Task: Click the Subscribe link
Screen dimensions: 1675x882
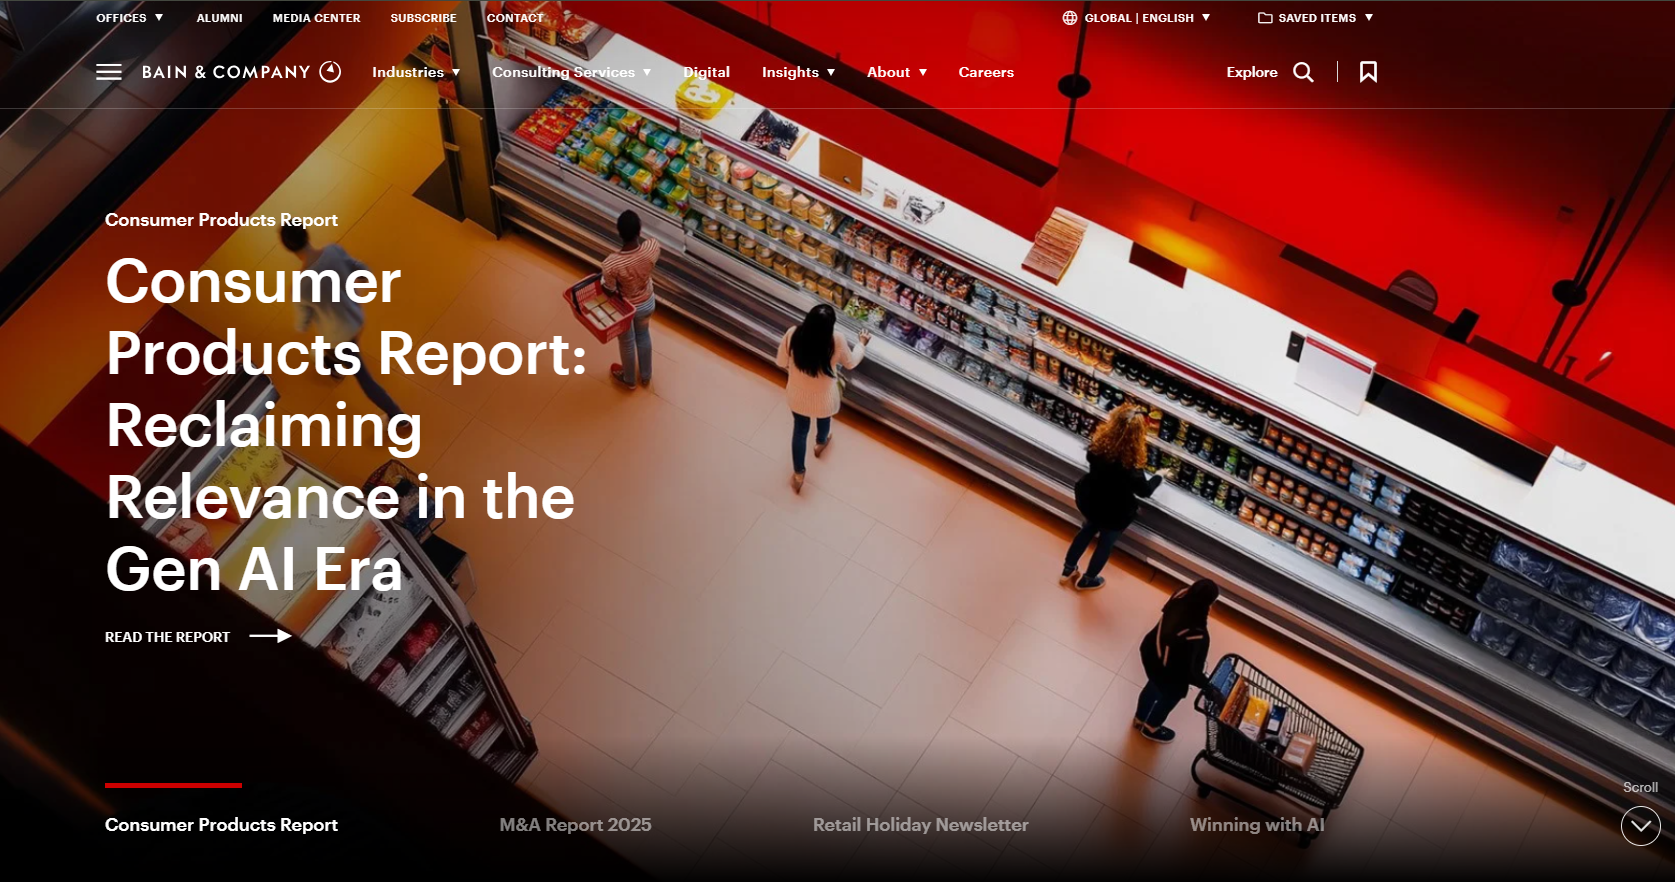Action: 423,18
